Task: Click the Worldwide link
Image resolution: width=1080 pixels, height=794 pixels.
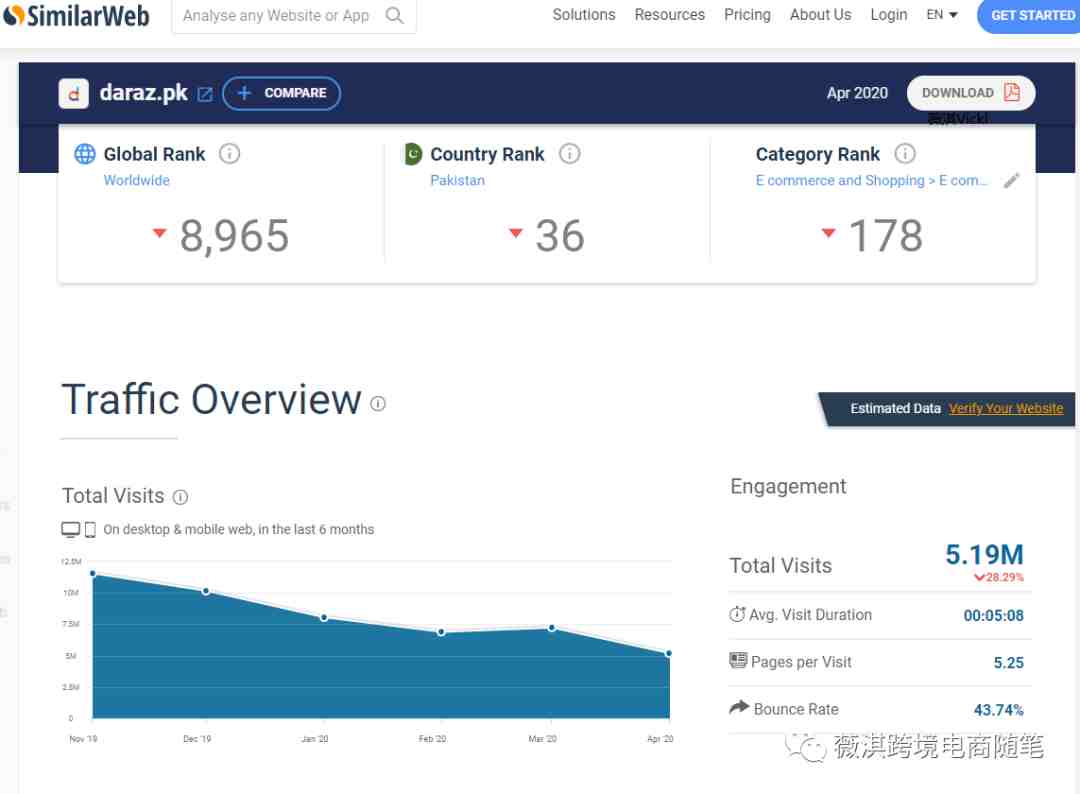Action: [136, 180]
